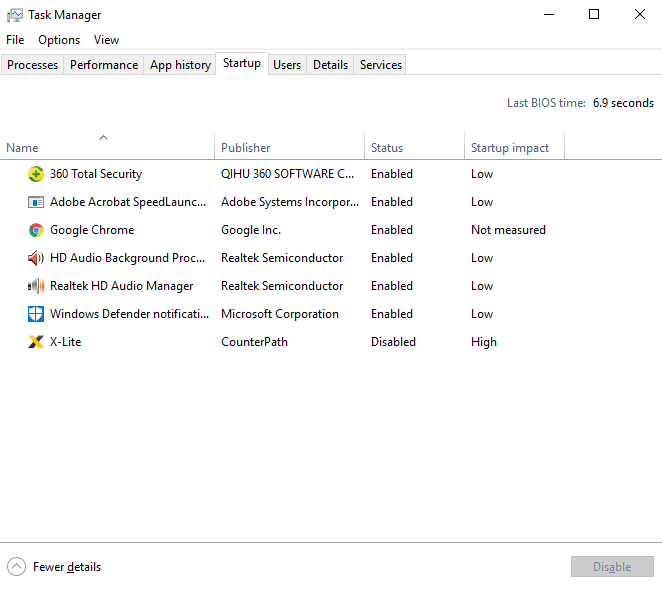Viewport: 662px width, 589px height.
Task: Switch to the Services tab
Action: 381,65
